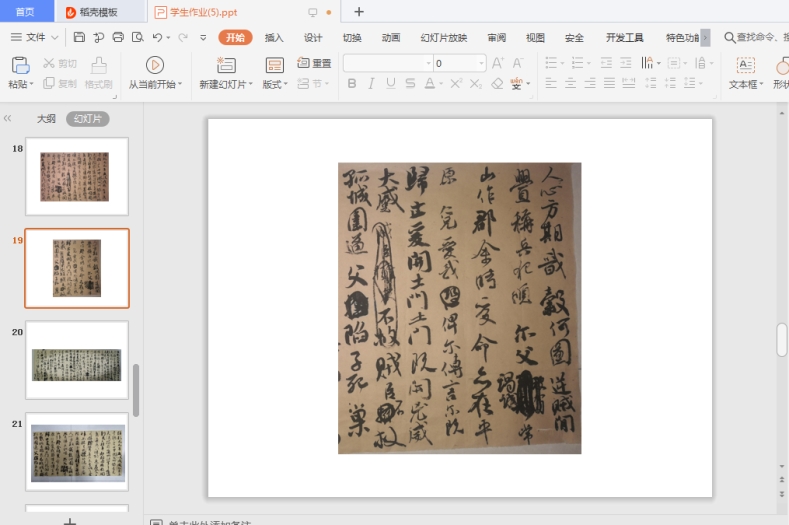Click the Print icon in quick toolbar

click(118, 38)
